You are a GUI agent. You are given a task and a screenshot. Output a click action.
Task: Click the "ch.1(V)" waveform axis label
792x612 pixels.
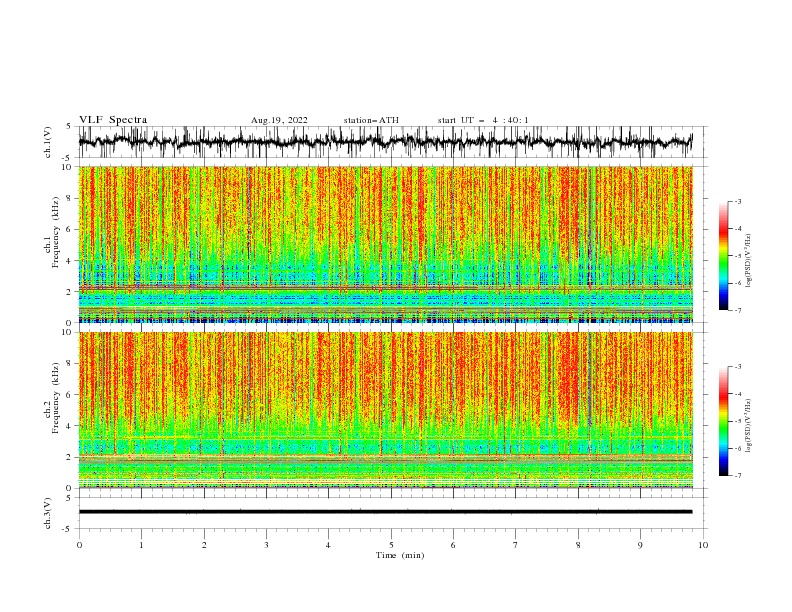(48, 142)
